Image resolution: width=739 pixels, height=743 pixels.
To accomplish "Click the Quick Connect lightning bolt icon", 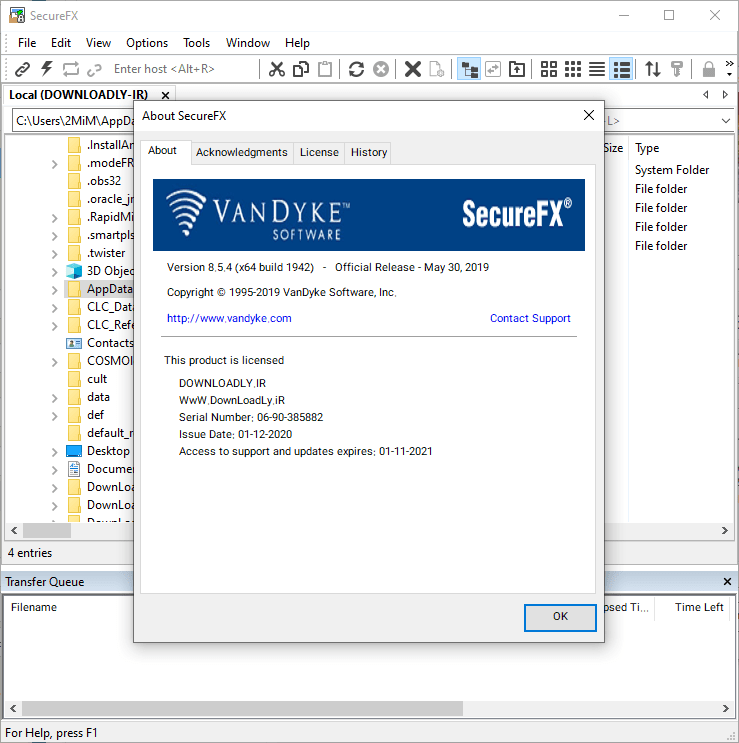I will tap(46, 69).
